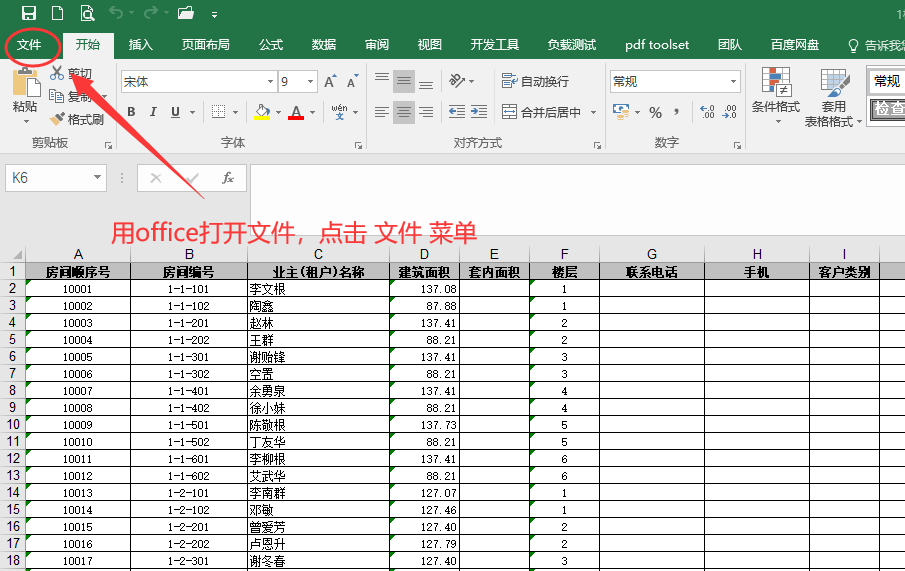
Task: Click the Save icon in quick access toolbar
Action: tap(28, 13)
